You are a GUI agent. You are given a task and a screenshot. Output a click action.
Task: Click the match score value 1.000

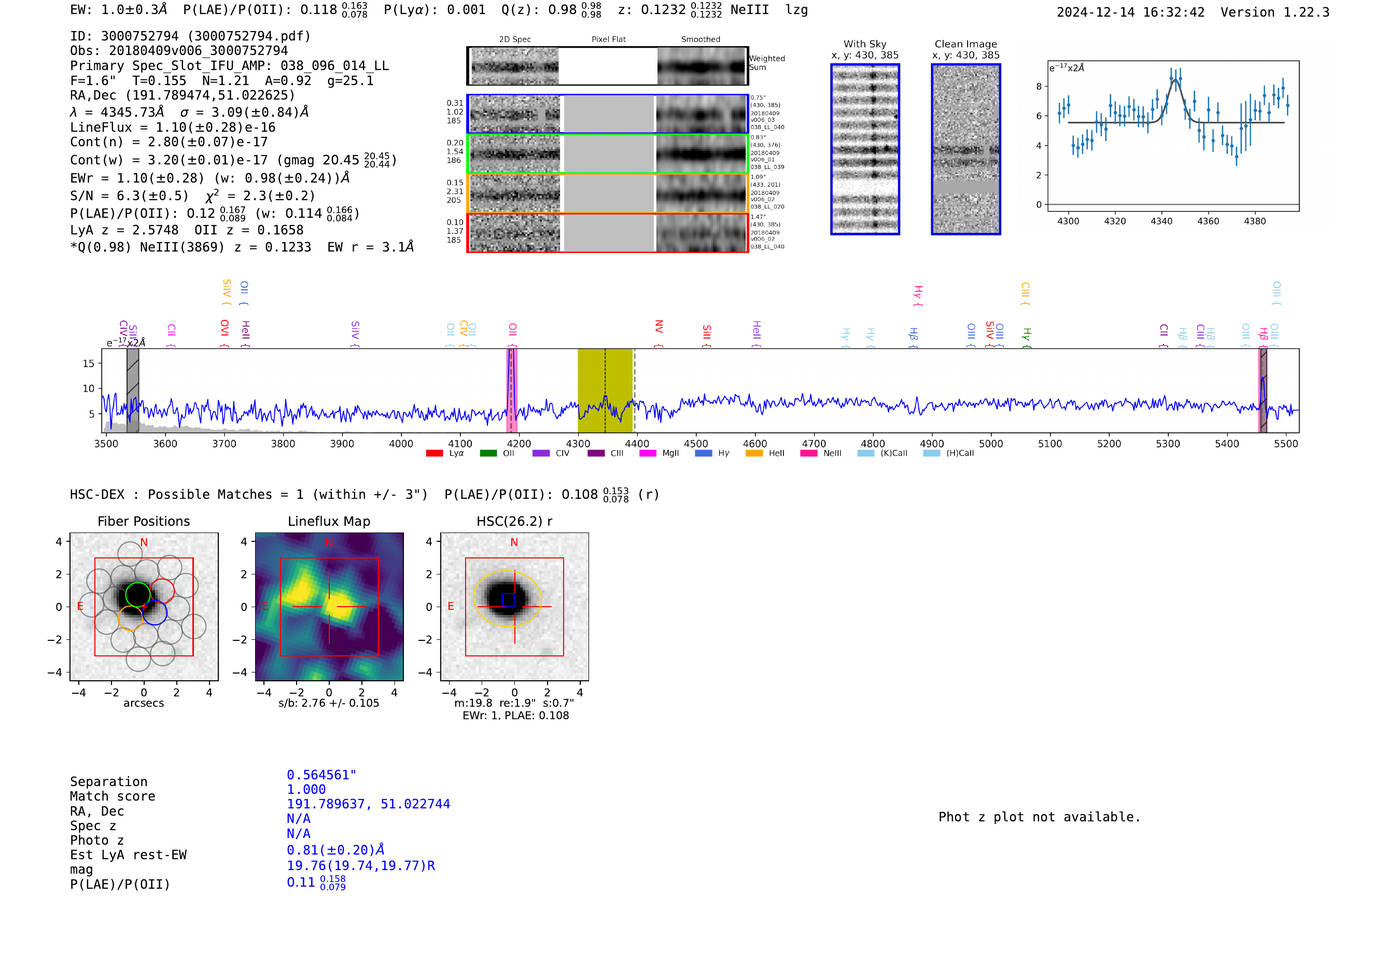pyautogui.click(x=306, y=789)
